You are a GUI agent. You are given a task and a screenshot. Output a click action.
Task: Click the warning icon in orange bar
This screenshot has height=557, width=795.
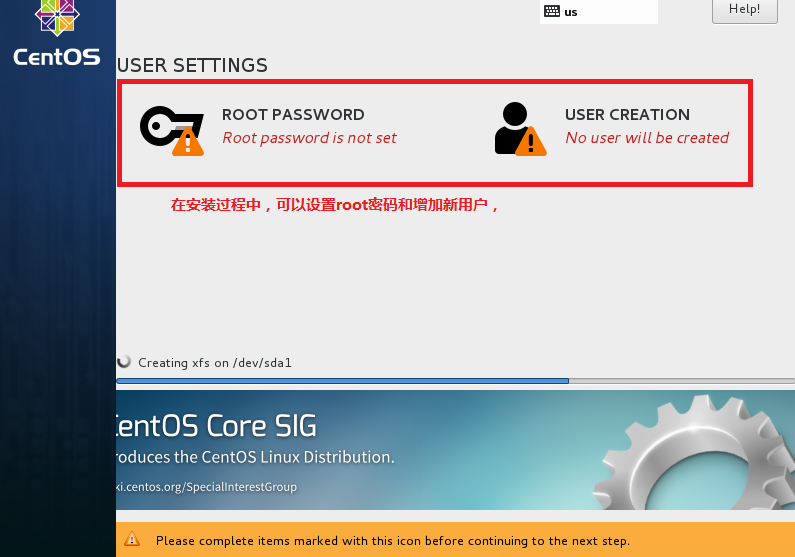132,539
